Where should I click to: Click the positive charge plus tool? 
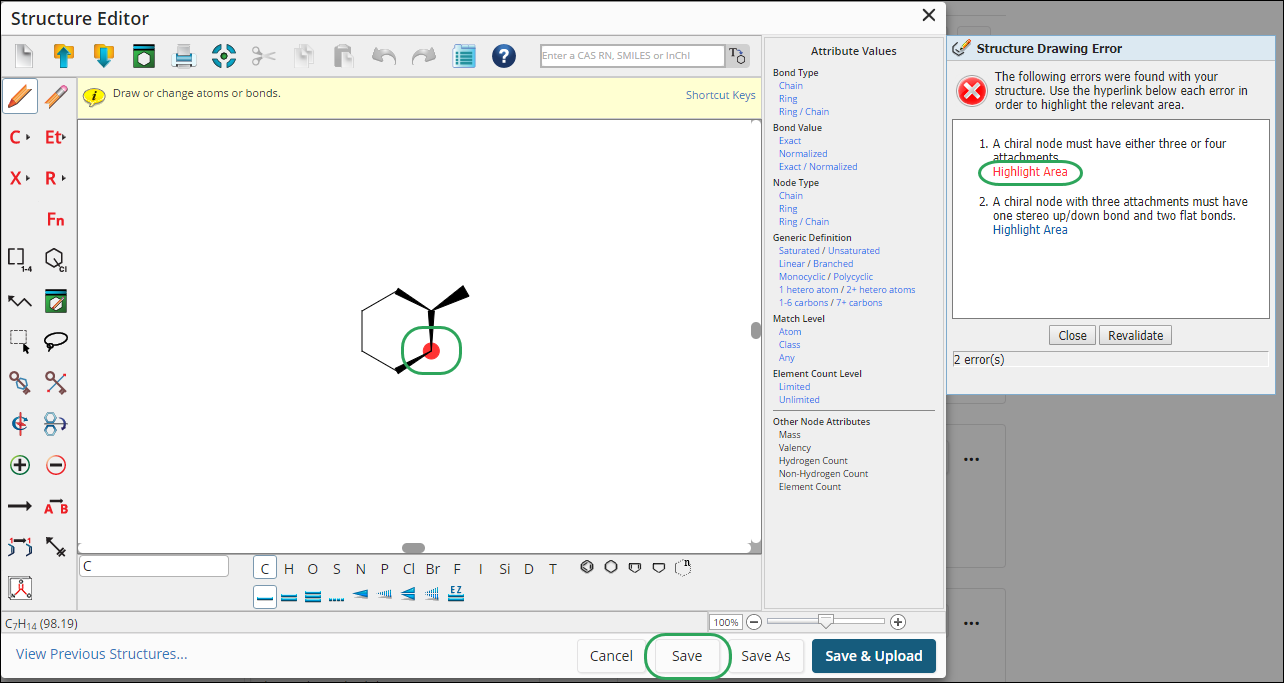20,465
